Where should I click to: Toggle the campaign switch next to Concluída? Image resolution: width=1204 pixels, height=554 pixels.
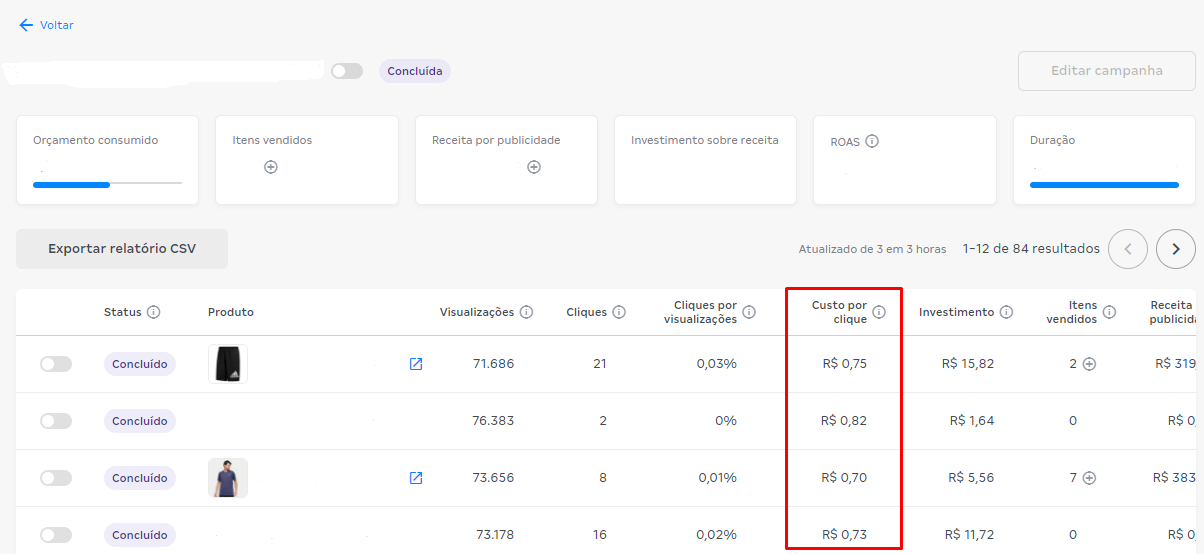point(347,71)
